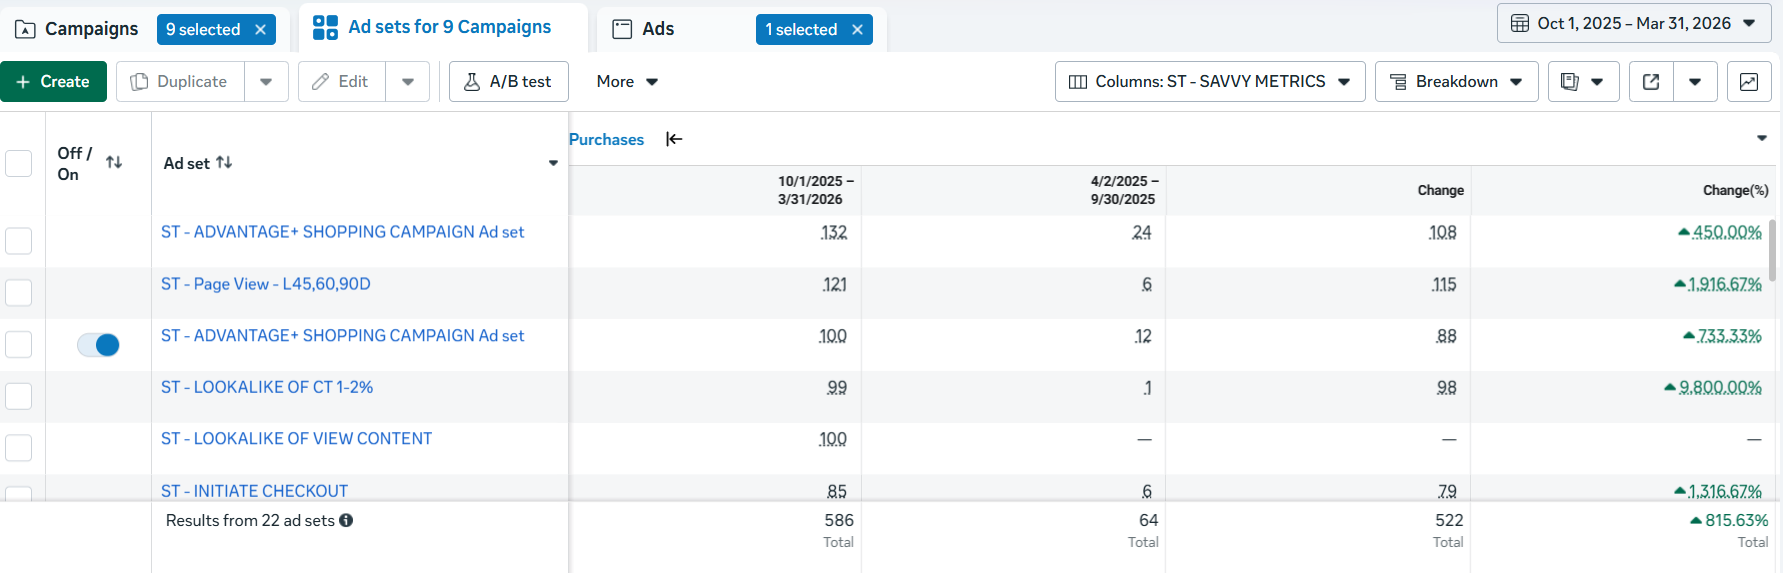Clear the 9 selected campaigns filter

coord(260,30)
